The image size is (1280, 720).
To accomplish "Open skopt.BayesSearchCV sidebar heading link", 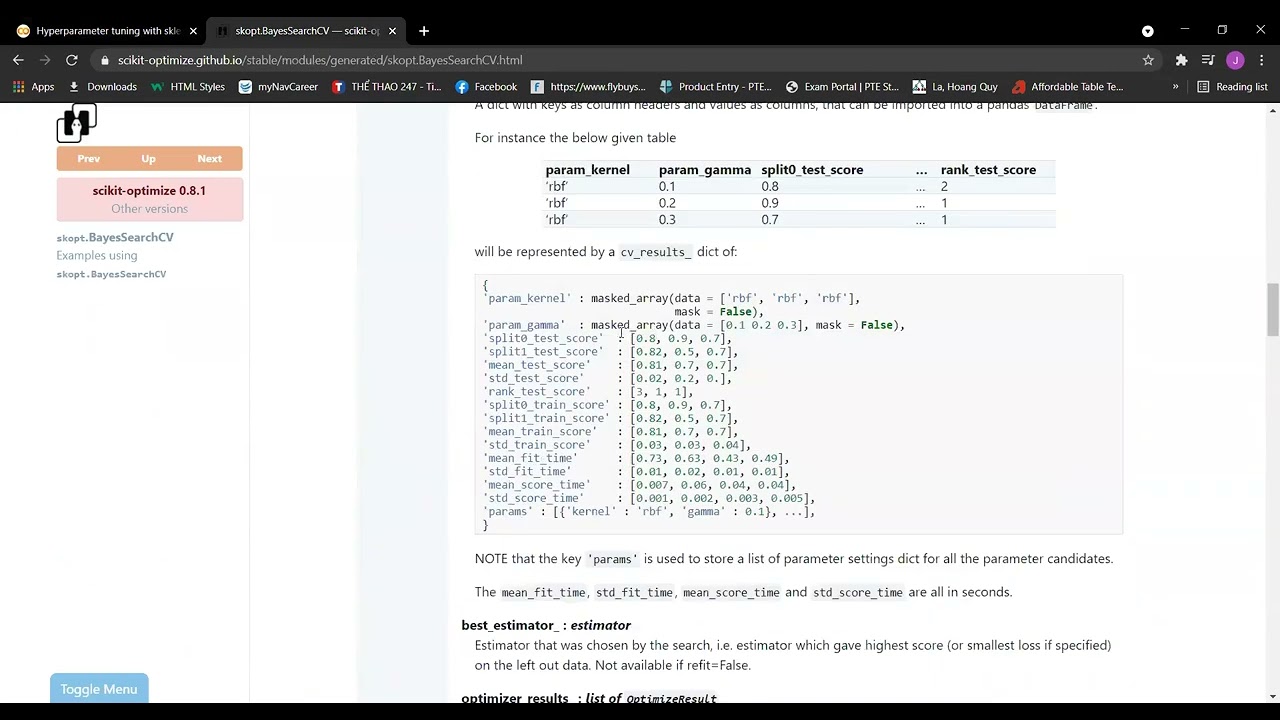I will pyautogui.click(x=115, y=238).
